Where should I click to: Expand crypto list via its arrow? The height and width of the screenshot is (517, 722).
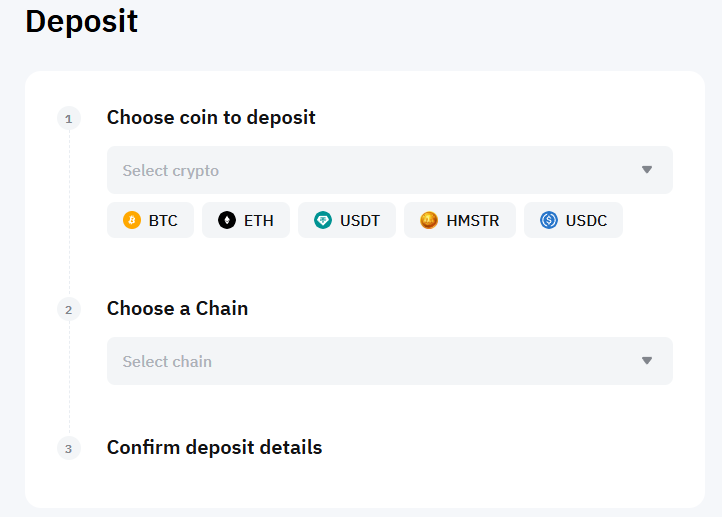click(x=647, y=170)
